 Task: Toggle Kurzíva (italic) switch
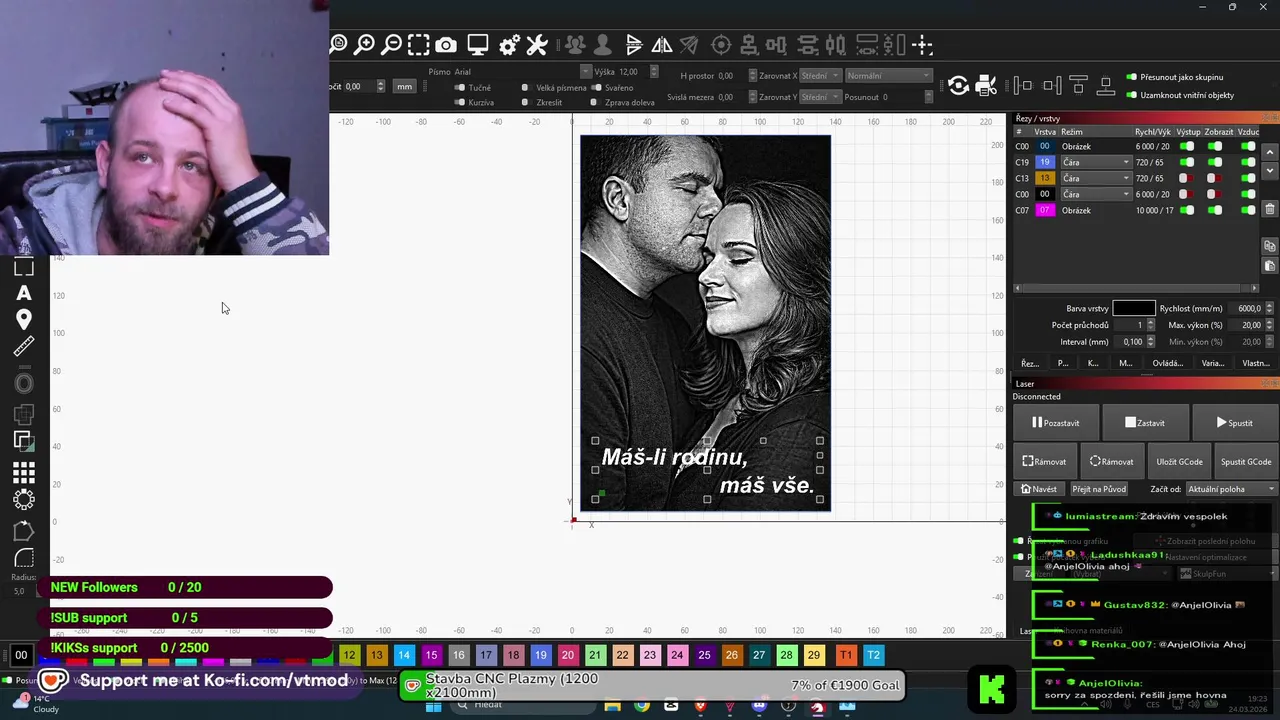460,102
